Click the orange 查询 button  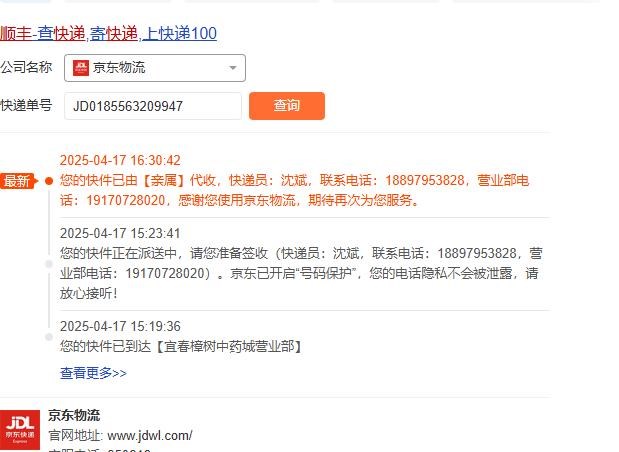tap(287, 106)
